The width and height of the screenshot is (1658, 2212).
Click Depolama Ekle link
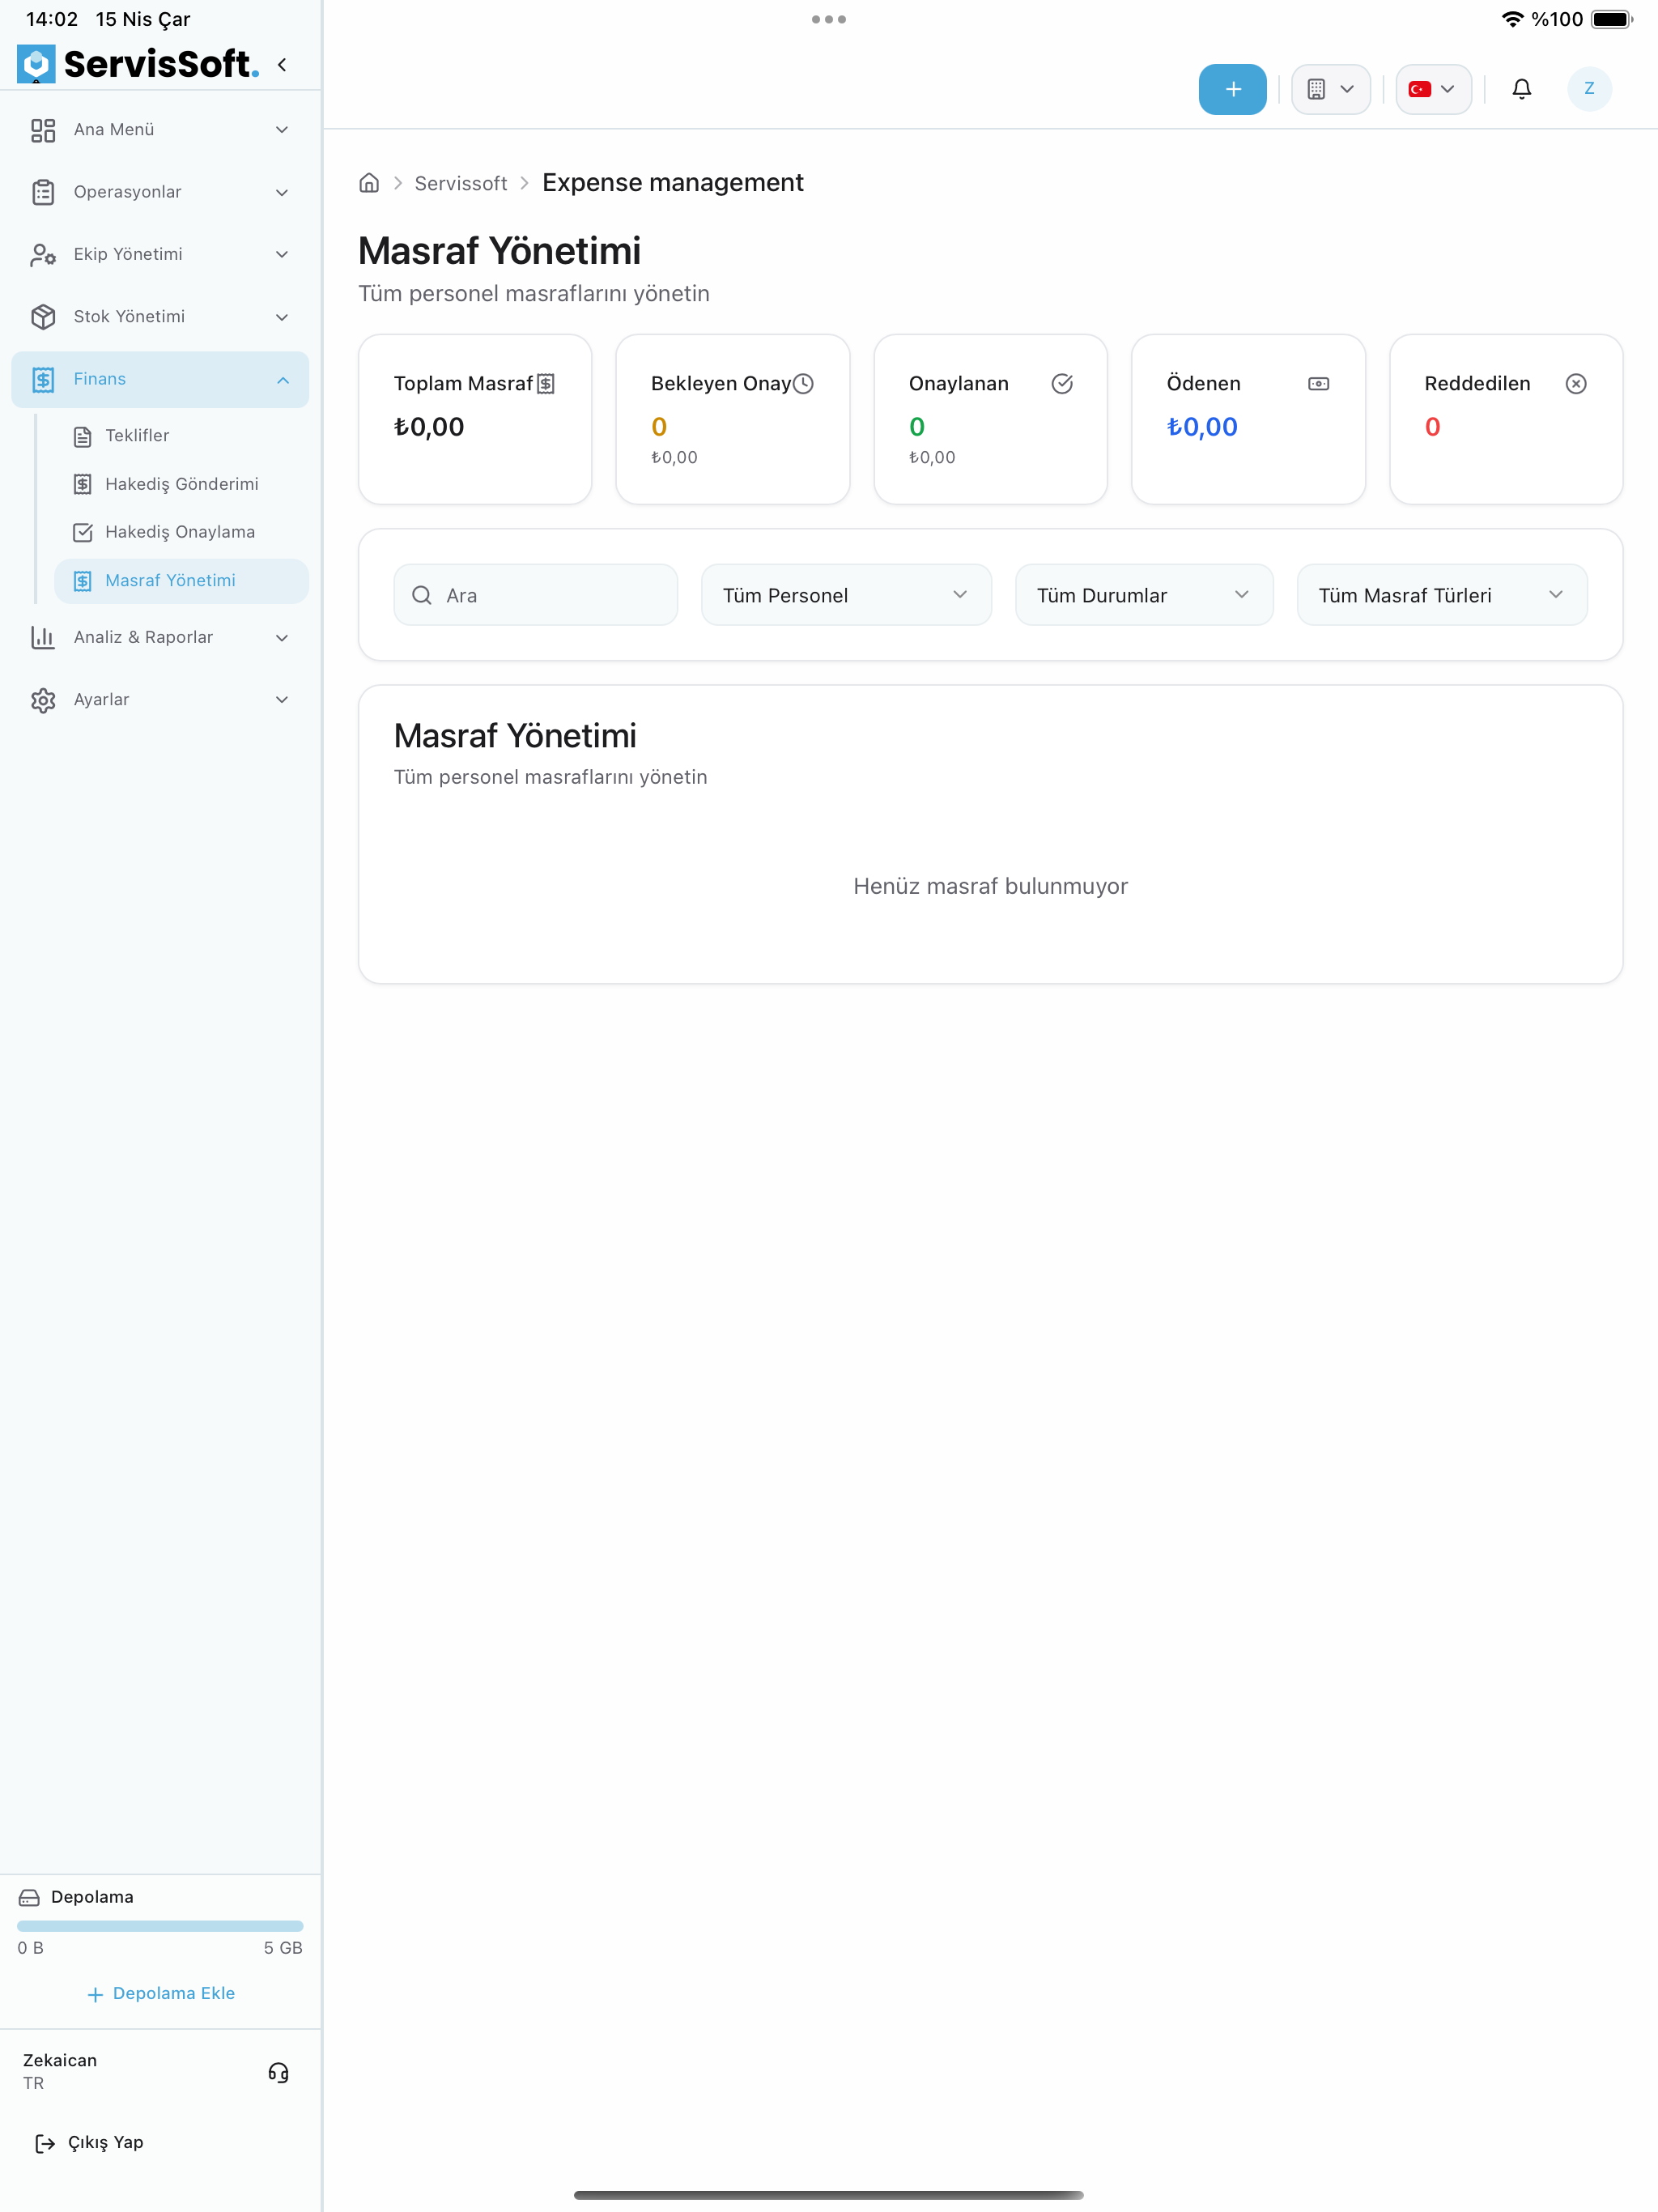point(160,1993)
